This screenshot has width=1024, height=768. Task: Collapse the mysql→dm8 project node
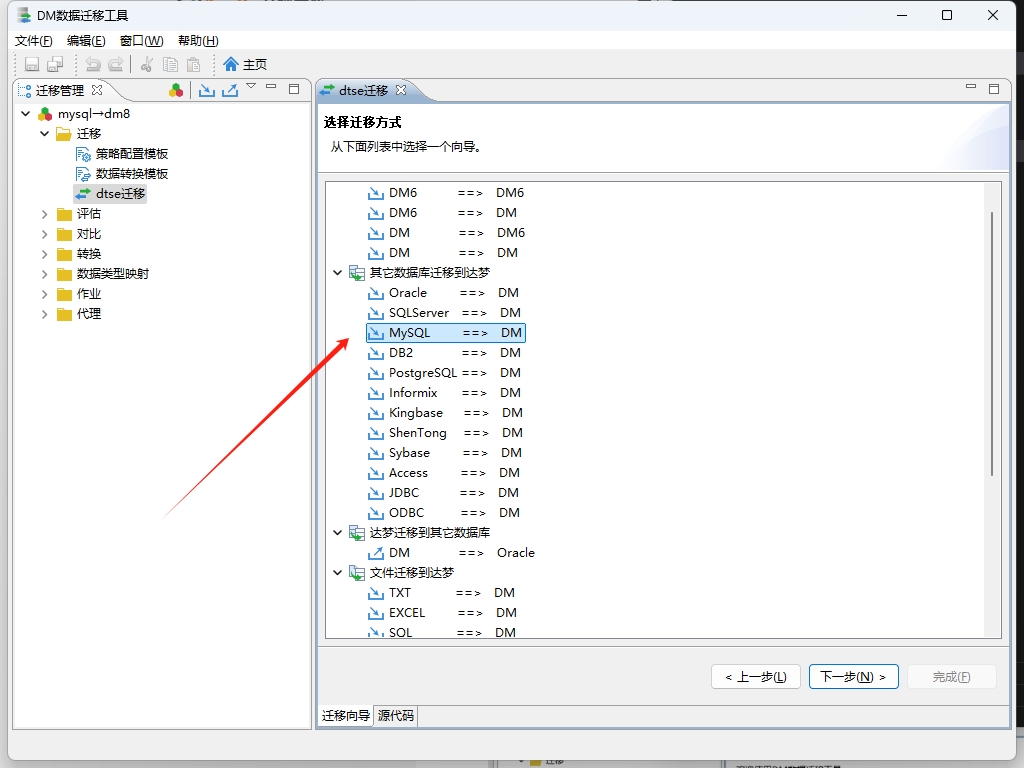point(25,114)
